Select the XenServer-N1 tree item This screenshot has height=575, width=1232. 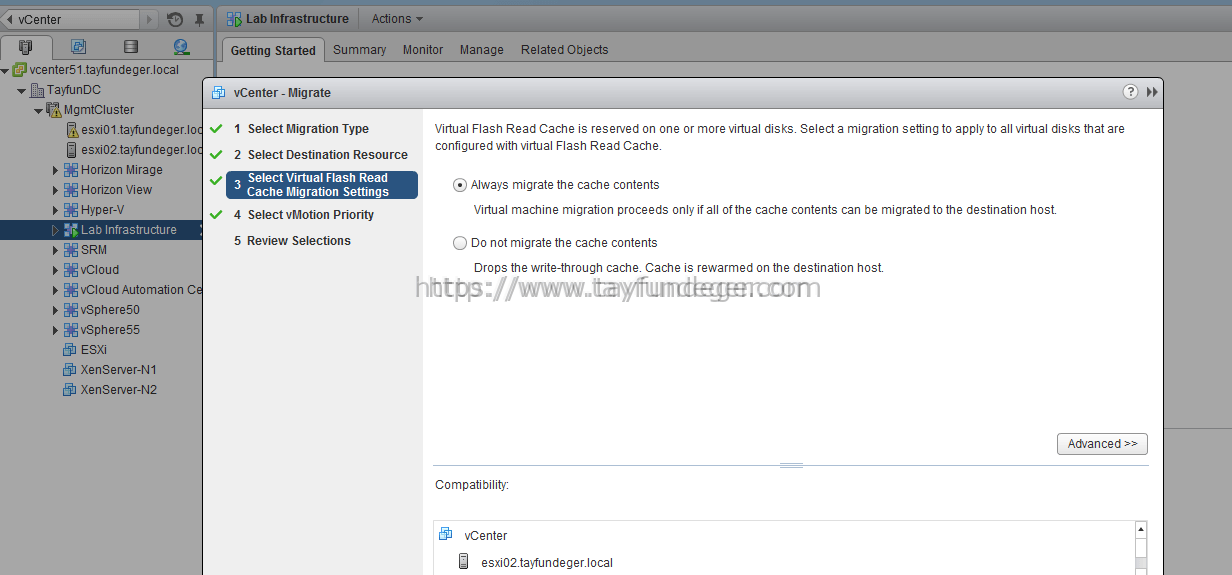[118, 370]
